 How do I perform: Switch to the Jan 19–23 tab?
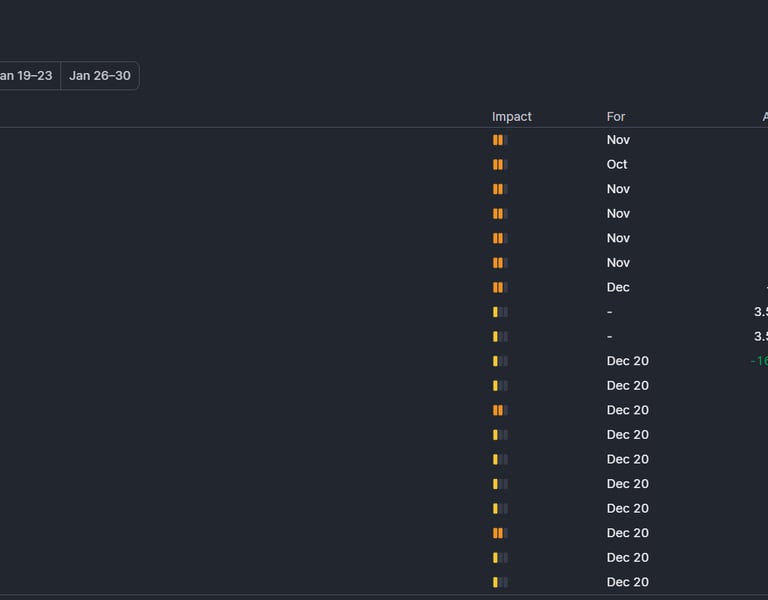[27, 76]
